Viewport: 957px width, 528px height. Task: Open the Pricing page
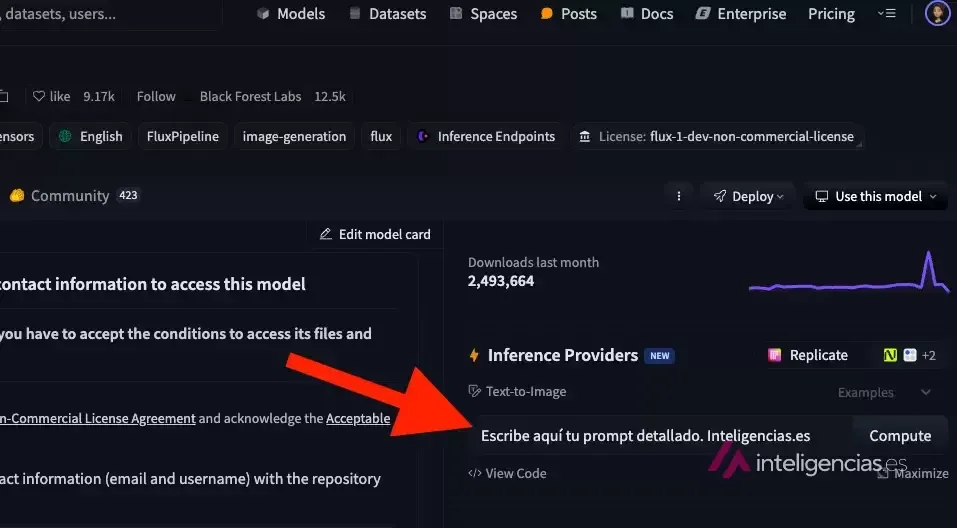(x=831, y=13)
